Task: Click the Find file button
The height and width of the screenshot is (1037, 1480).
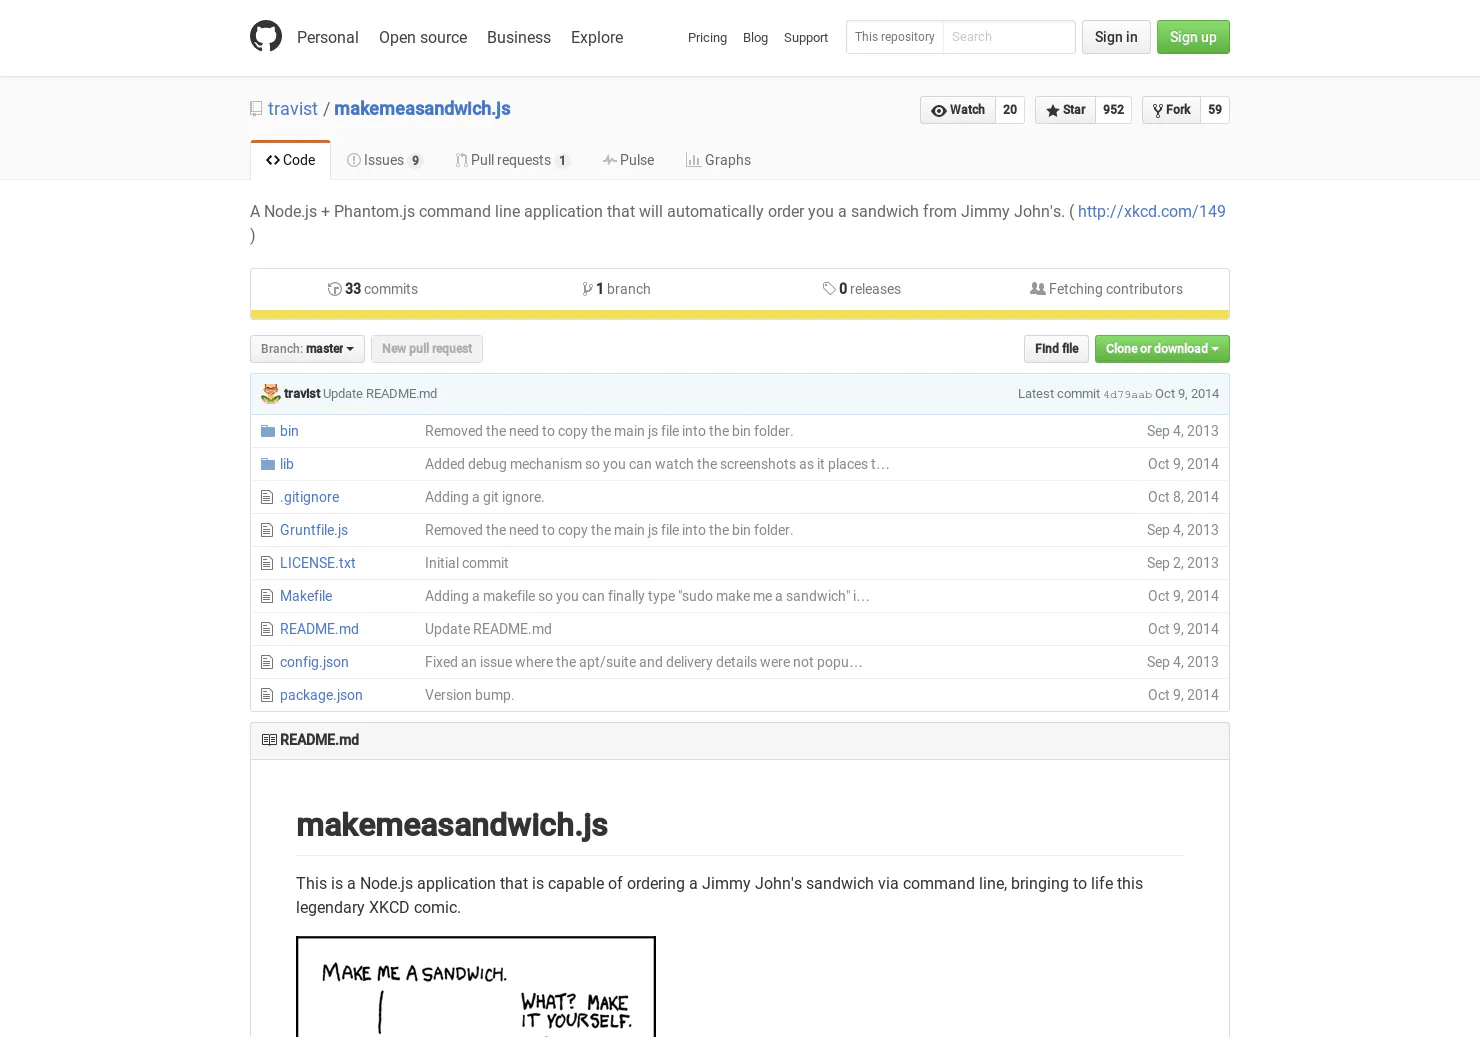Action: [x=1056, y=349]
